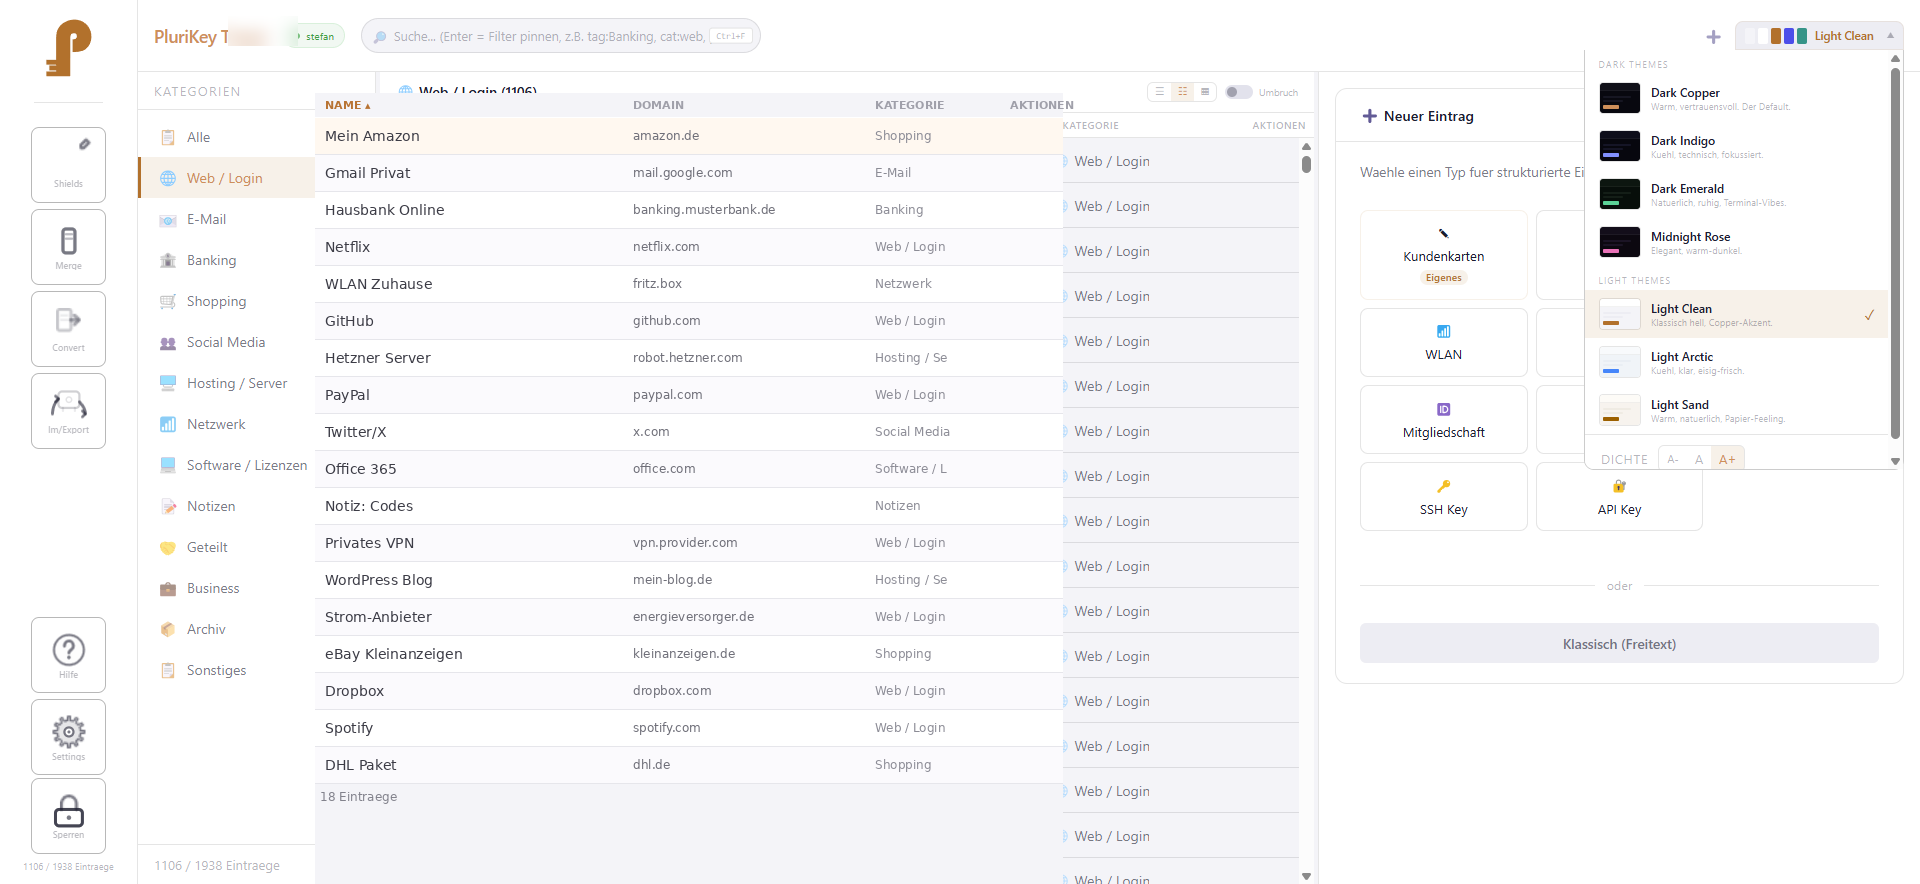The height and width of the screenshot is (884, 1920).
Task: Open the Gmail Privat entry
Action: coord(688,173)
